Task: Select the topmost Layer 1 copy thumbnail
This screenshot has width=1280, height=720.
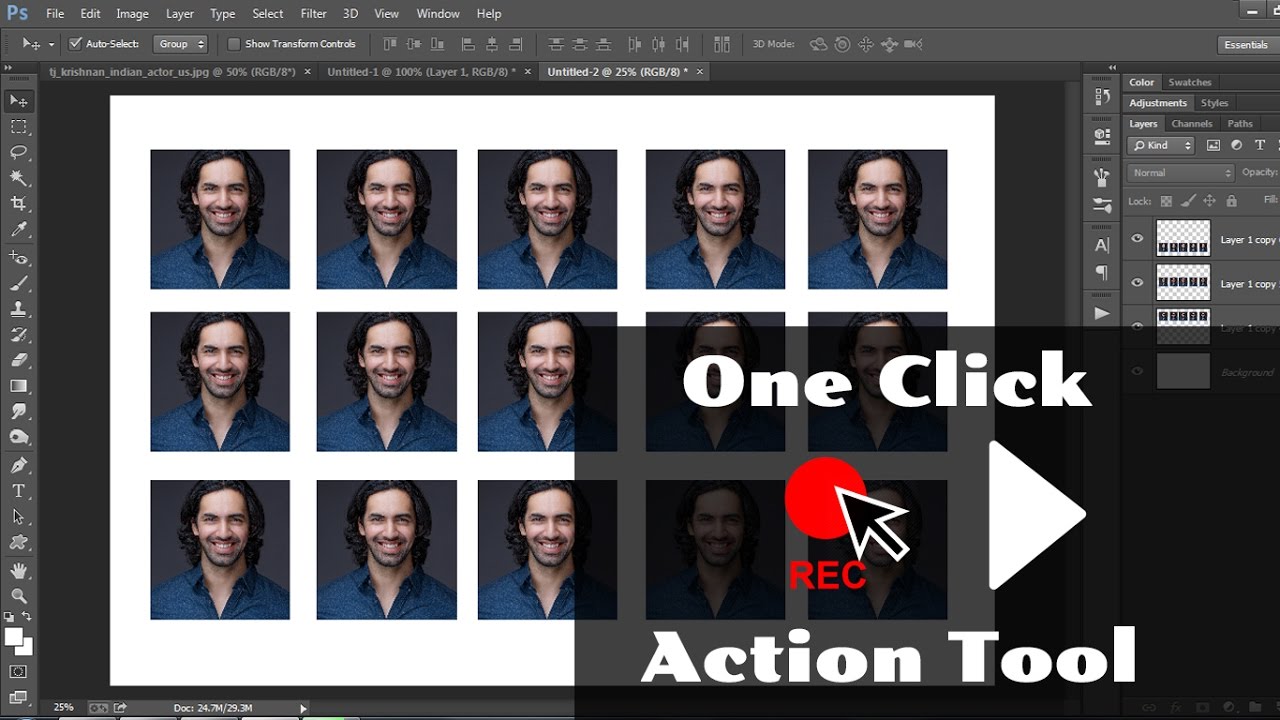Action: coord(1183,238)
